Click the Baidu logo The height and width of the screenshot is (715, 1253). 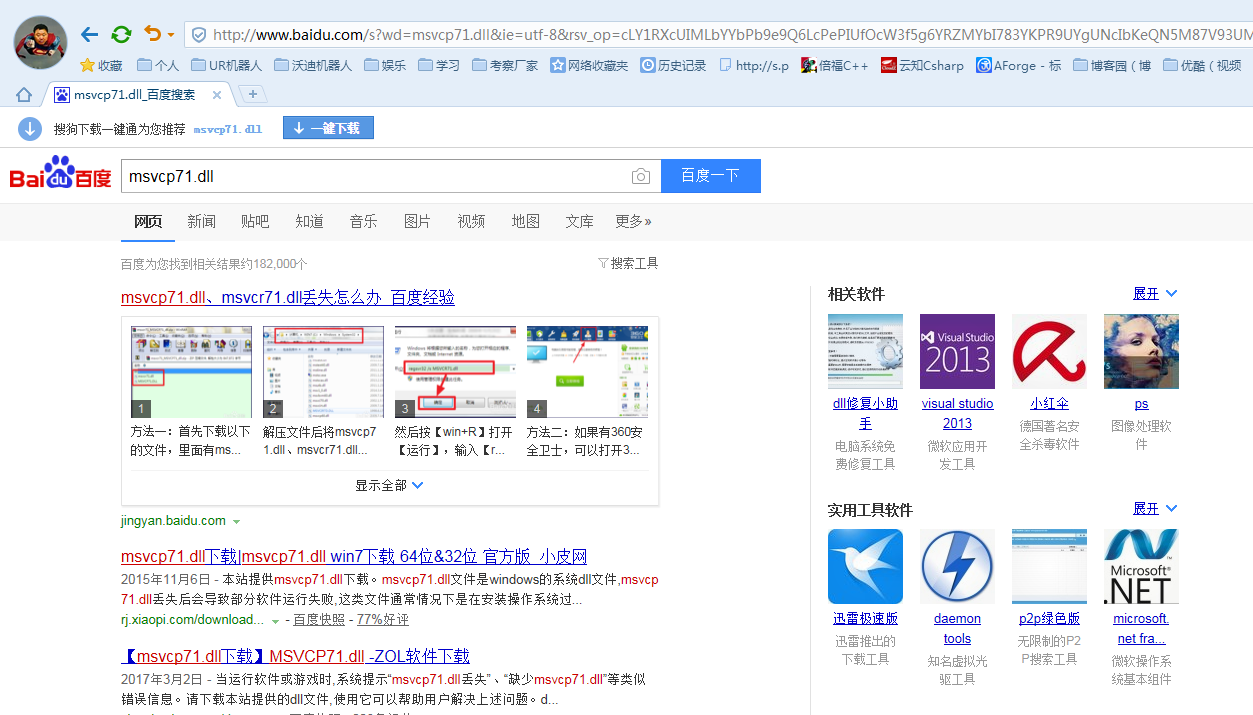60,174
